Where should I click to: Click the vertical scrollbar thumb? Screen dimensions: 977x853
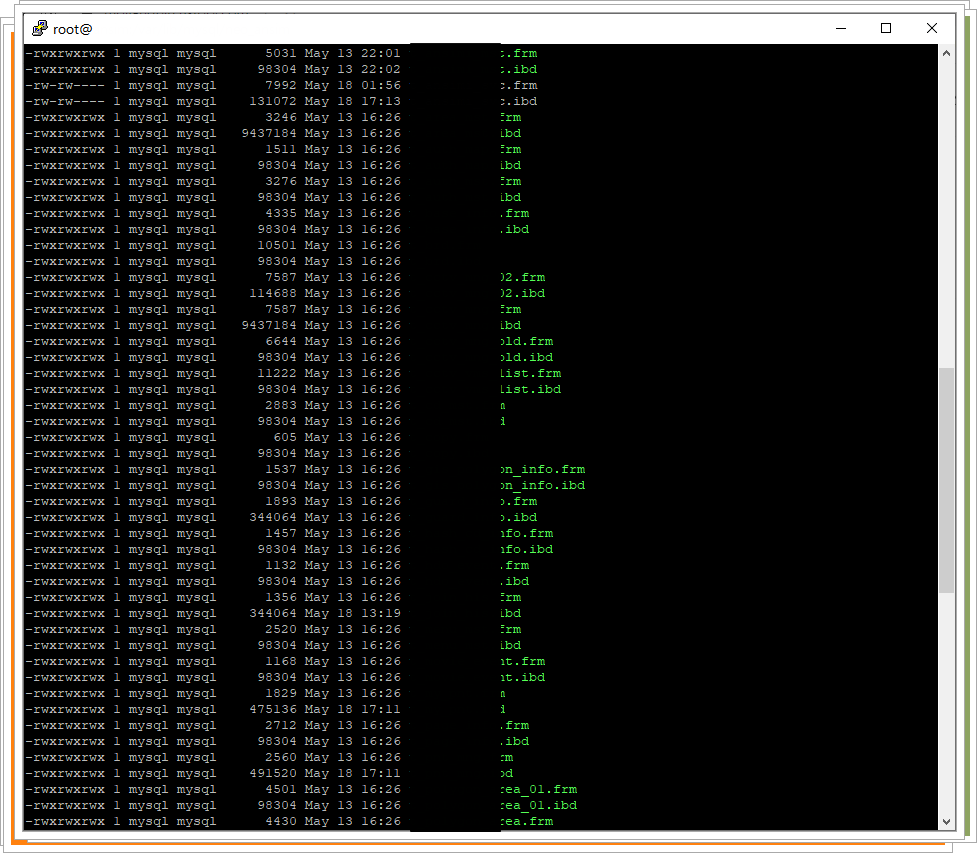click(946, 480)
